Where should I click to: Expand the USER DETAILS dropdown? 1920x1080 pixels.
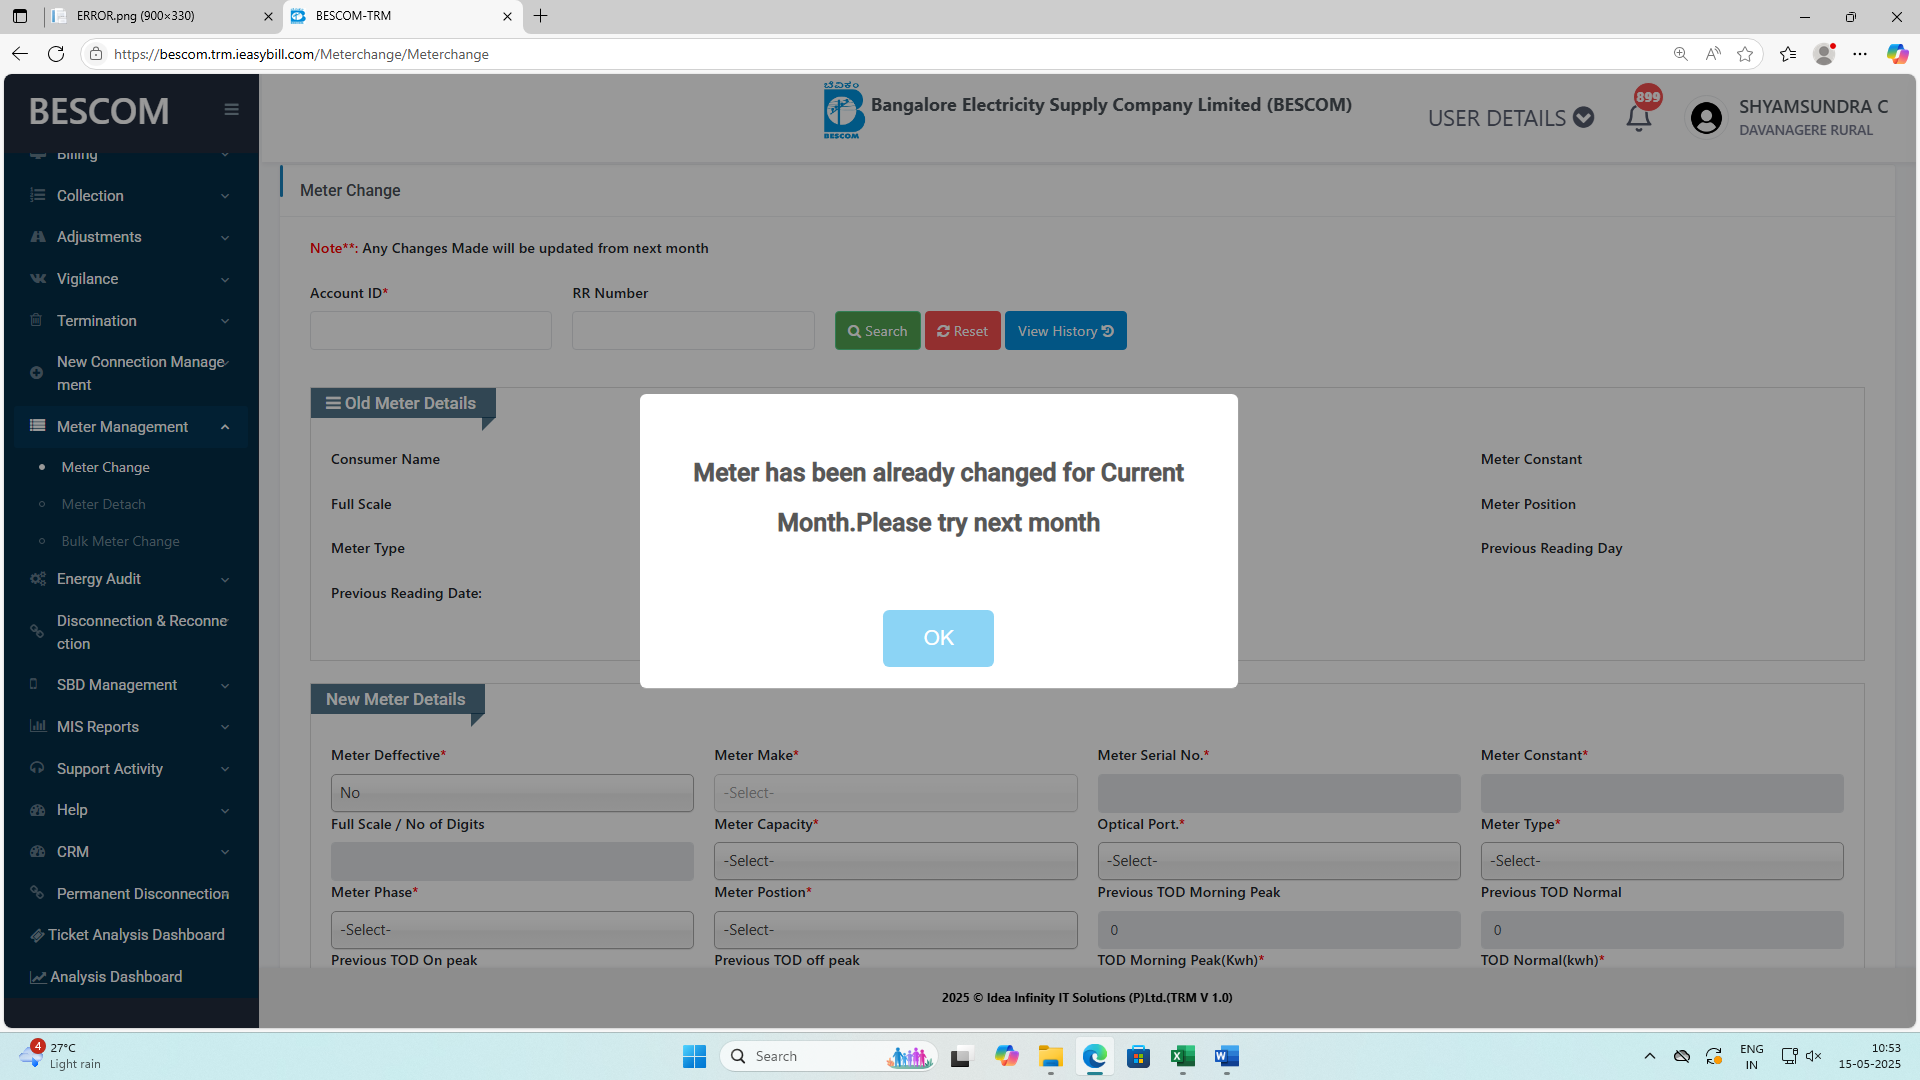pyautogui.click(x=1510, y=118)
